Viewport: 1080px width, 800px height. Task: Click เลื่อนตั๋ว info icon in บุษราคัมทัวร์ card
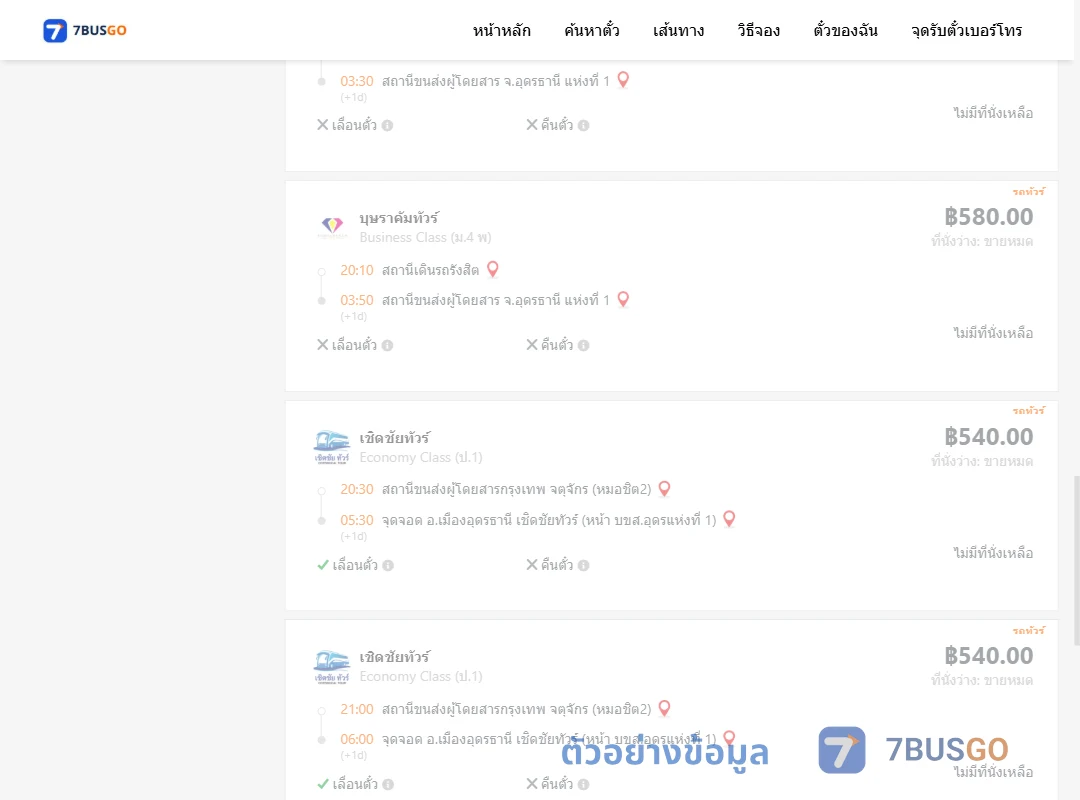click(388, 345)
